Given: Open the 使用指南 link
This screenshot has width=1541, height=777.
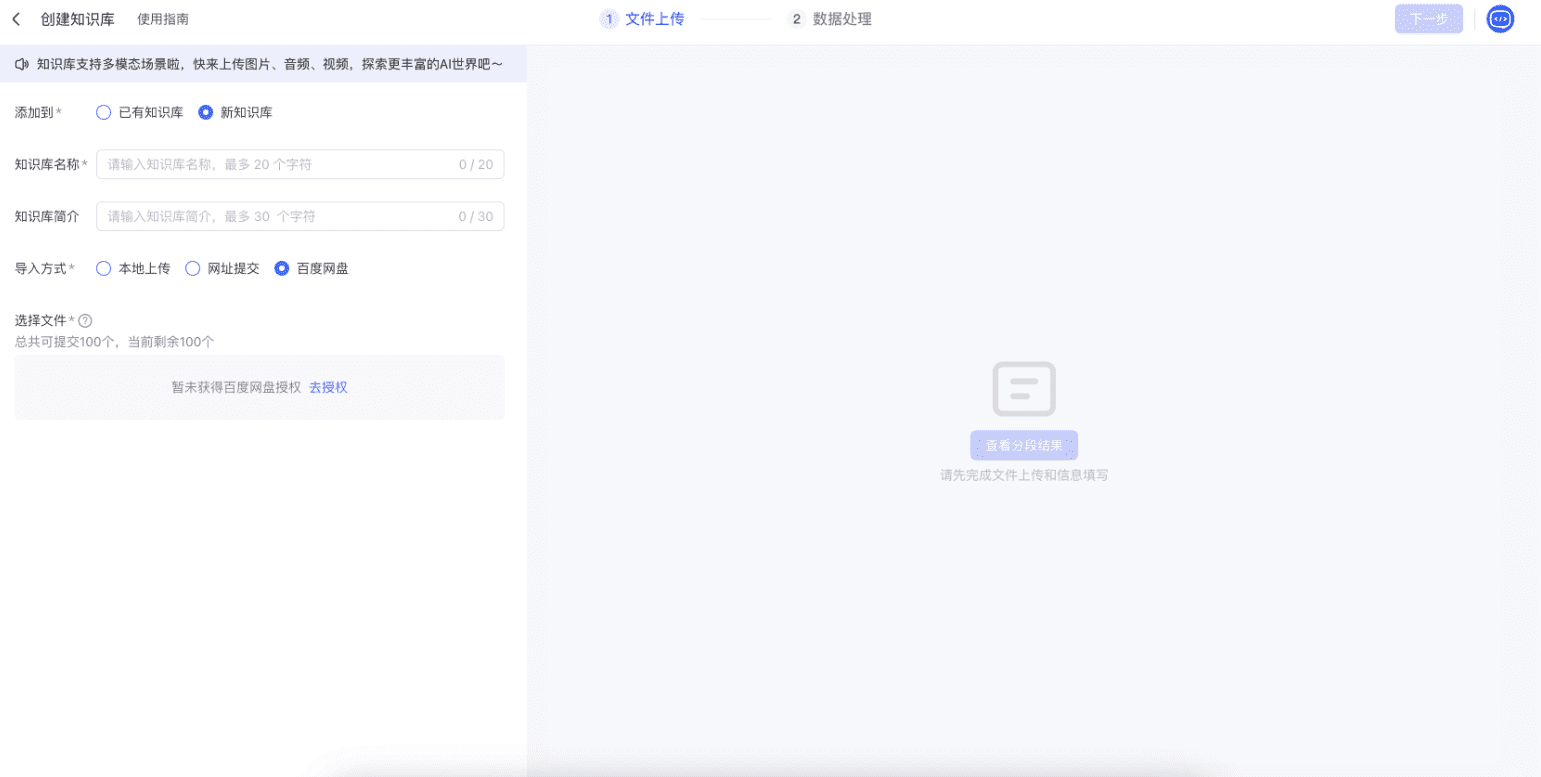Looking at the screenshot, I should coord(162,19).
